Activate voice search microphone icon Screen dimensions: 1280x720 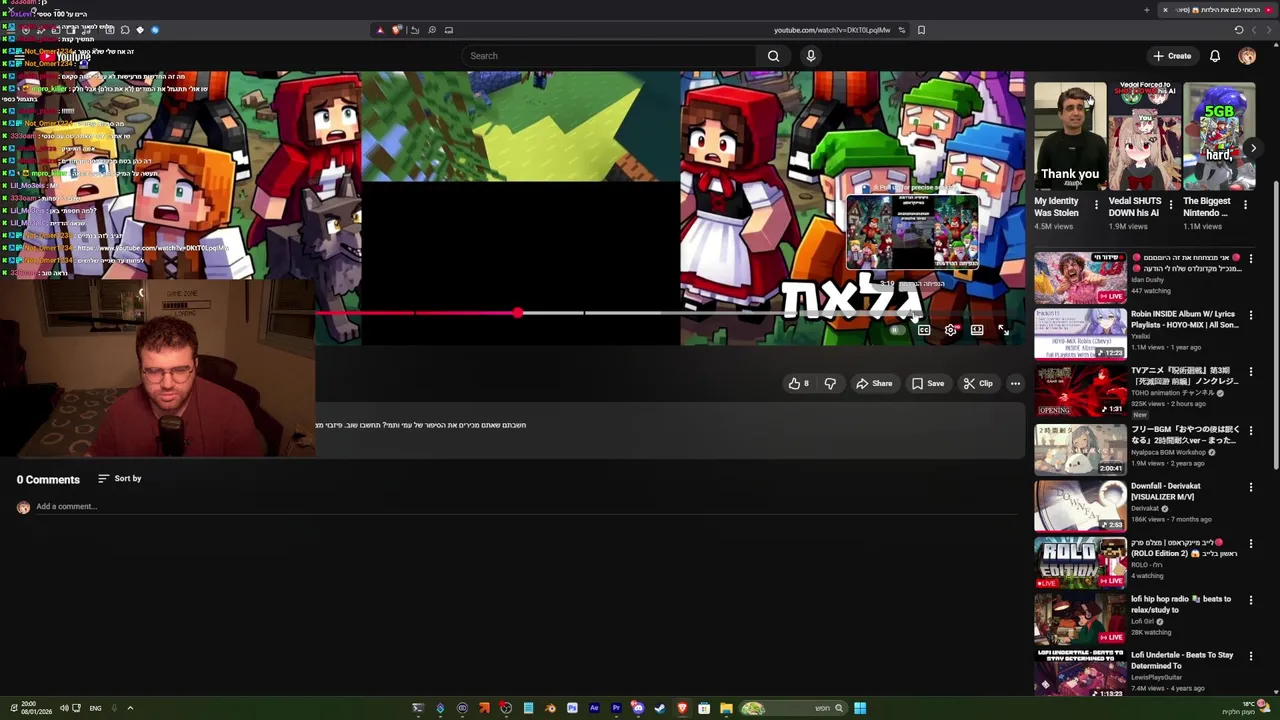pyautogui.click(x=811, y=56)
